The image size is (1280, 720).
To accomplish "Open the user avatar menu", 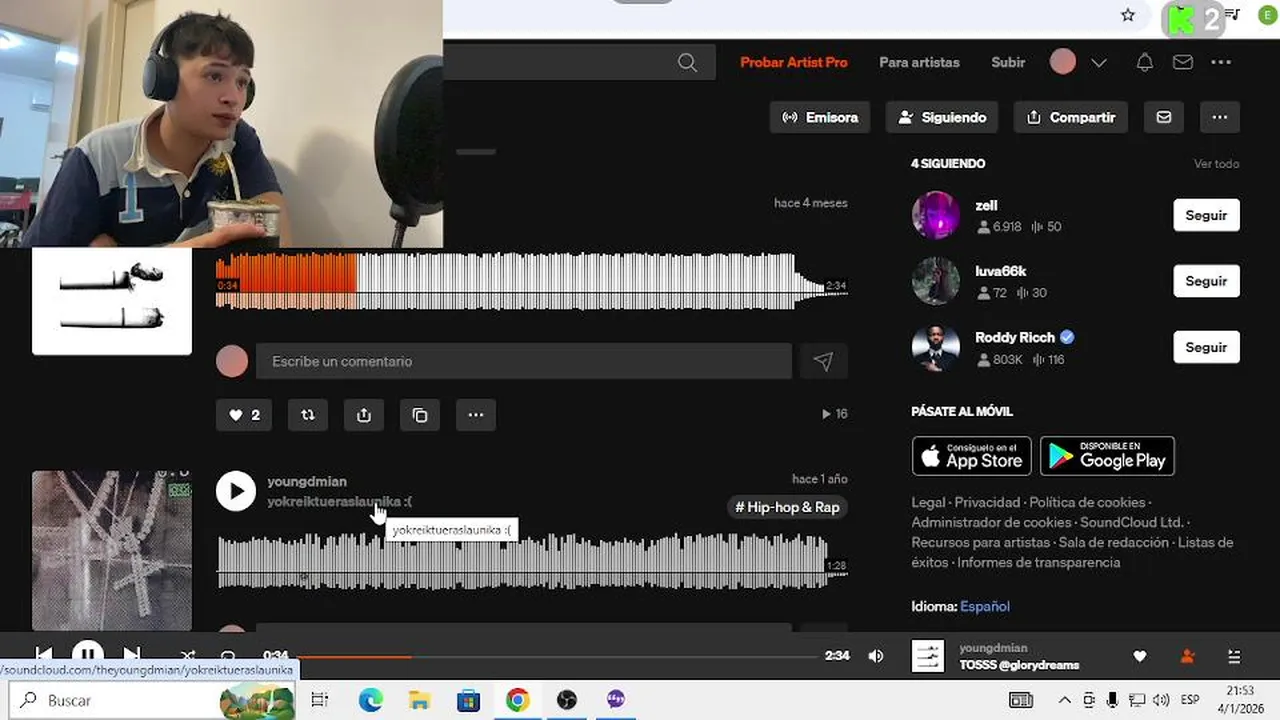I will (1063, 62).
